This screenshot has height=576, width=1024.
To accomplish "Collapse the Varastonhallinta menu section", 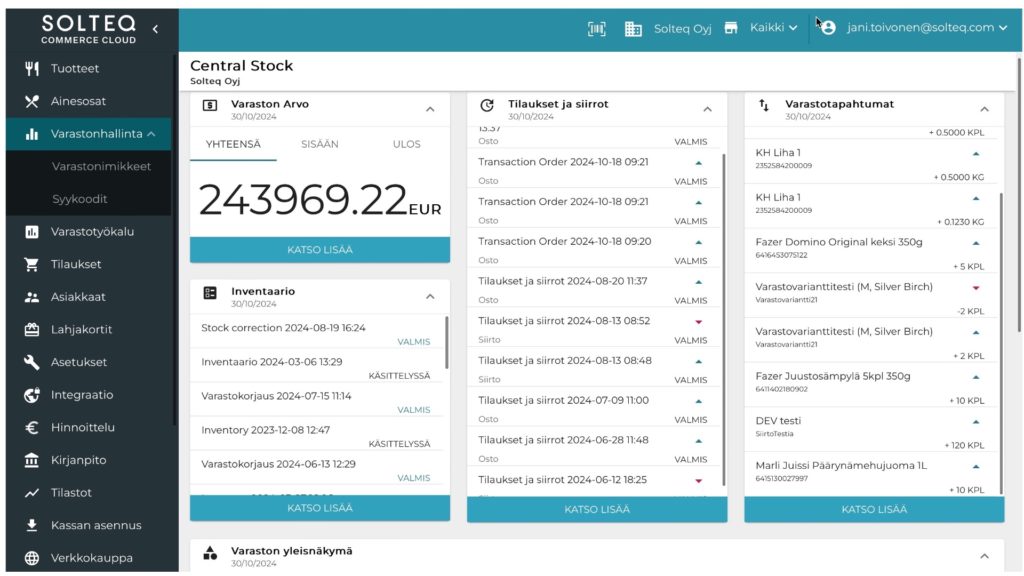I will pos(152,134).
